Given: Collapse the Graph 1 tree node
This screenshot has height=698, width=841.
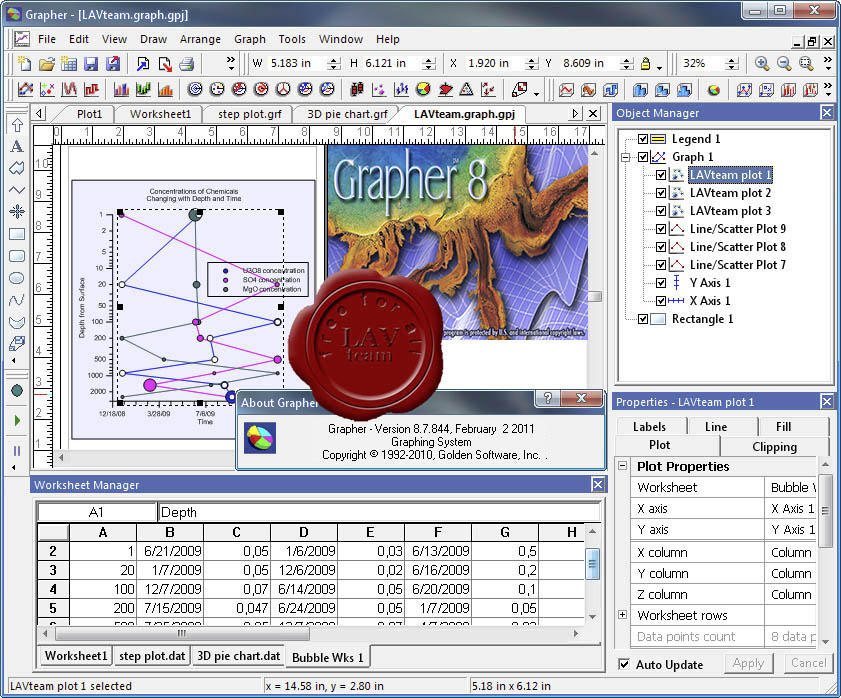Looking at the screenshot, I should 625,157.
